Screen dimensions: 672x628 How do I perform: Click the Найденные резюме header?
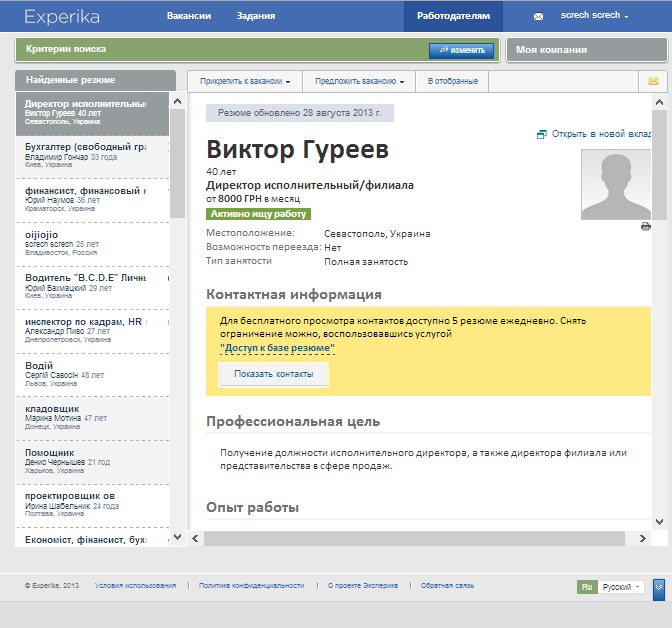[x=95, y=80]
